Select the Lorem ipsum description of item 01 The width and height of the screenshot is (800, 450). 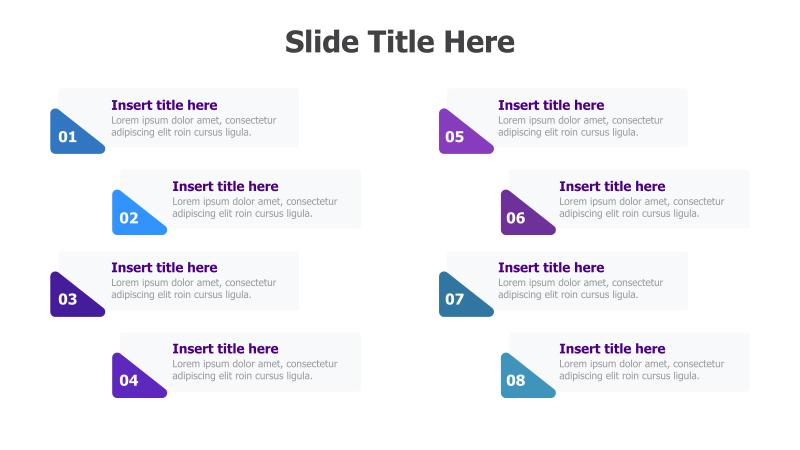(x=194, y=126)
